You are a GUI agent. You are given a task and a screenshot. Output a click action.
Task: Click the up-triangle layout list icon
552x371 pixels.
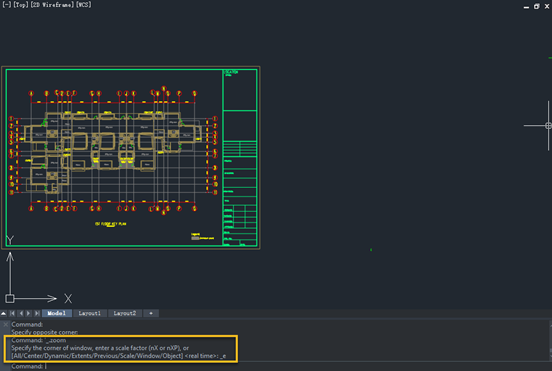(4, 313)
